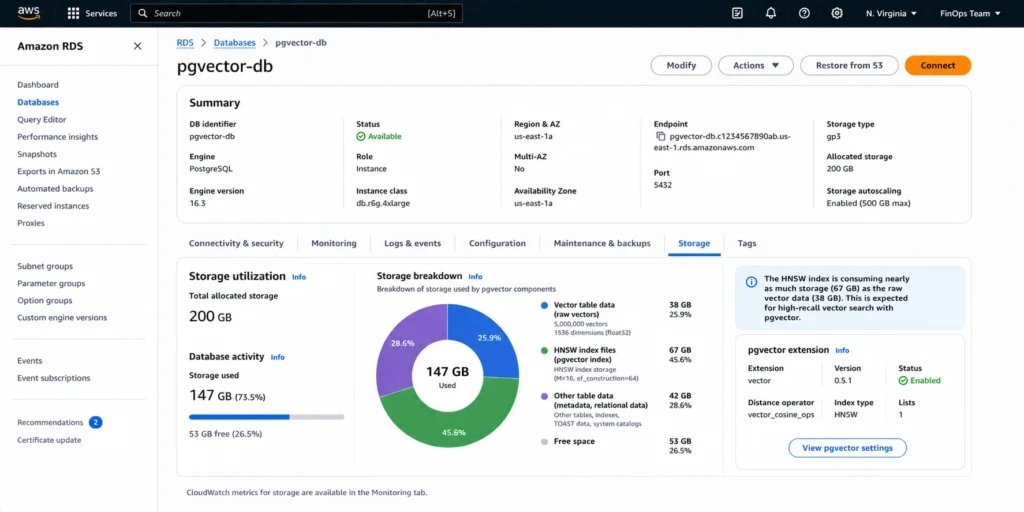1024x512 pixels.
Task: Copy the endpoint using the copy icon
Action: point(660,136)
